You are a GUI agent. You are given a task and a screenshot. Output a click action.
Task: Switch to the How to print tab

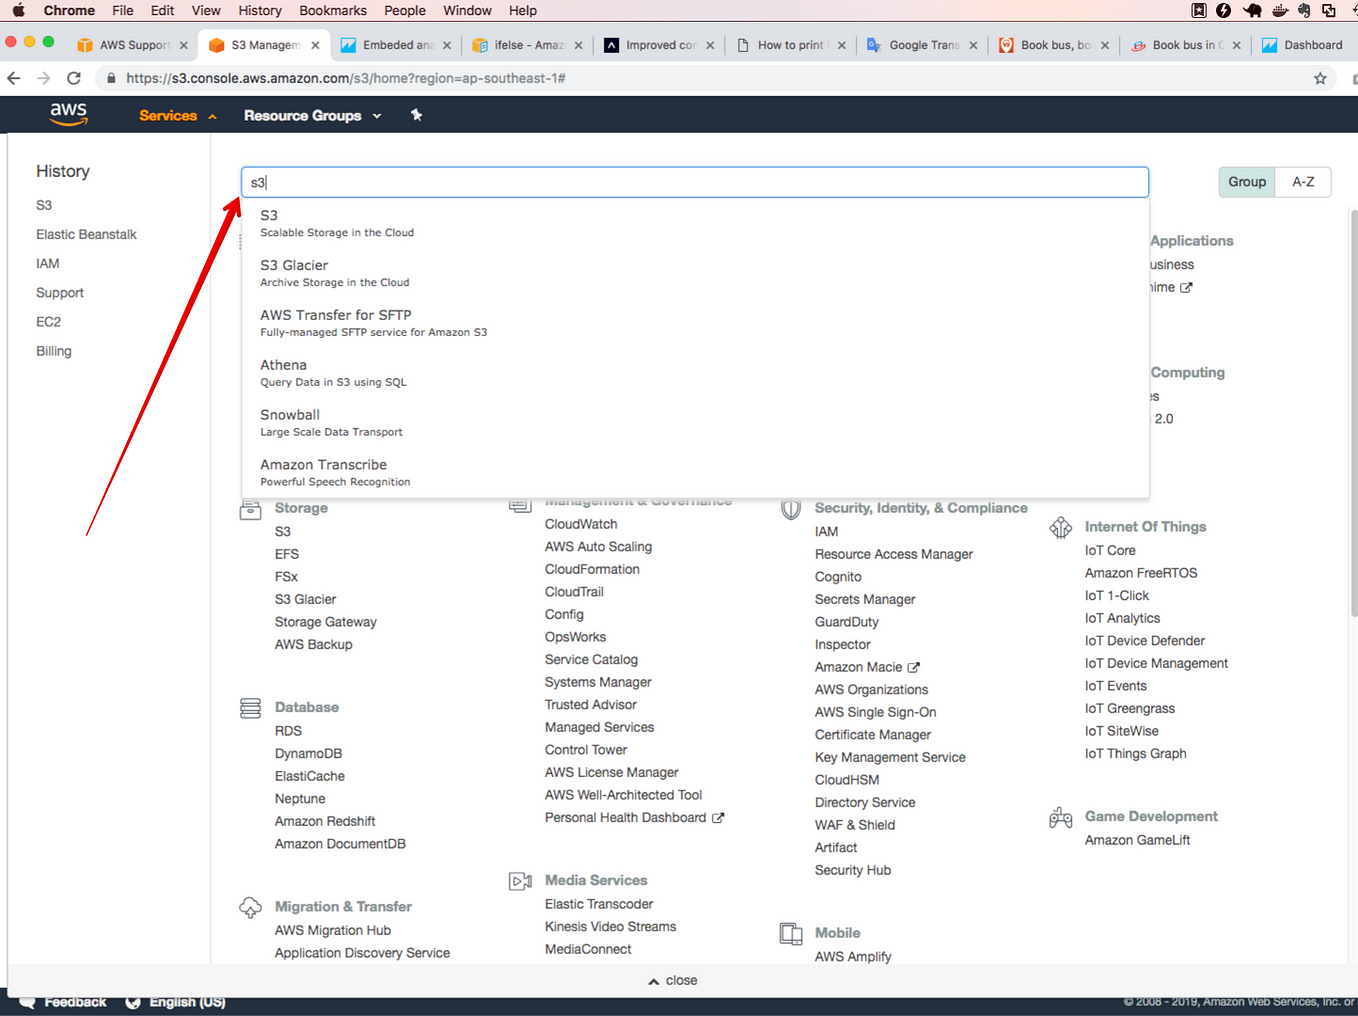point(791,45)
